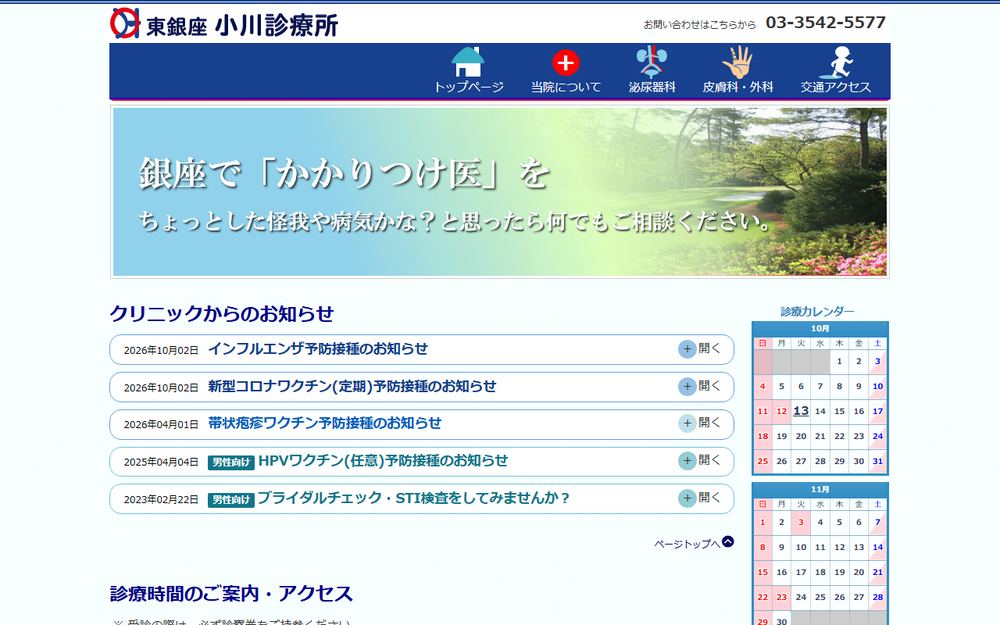Expand the 新型コロナワクチン notice with its plus icon

(x=687, y=386)
